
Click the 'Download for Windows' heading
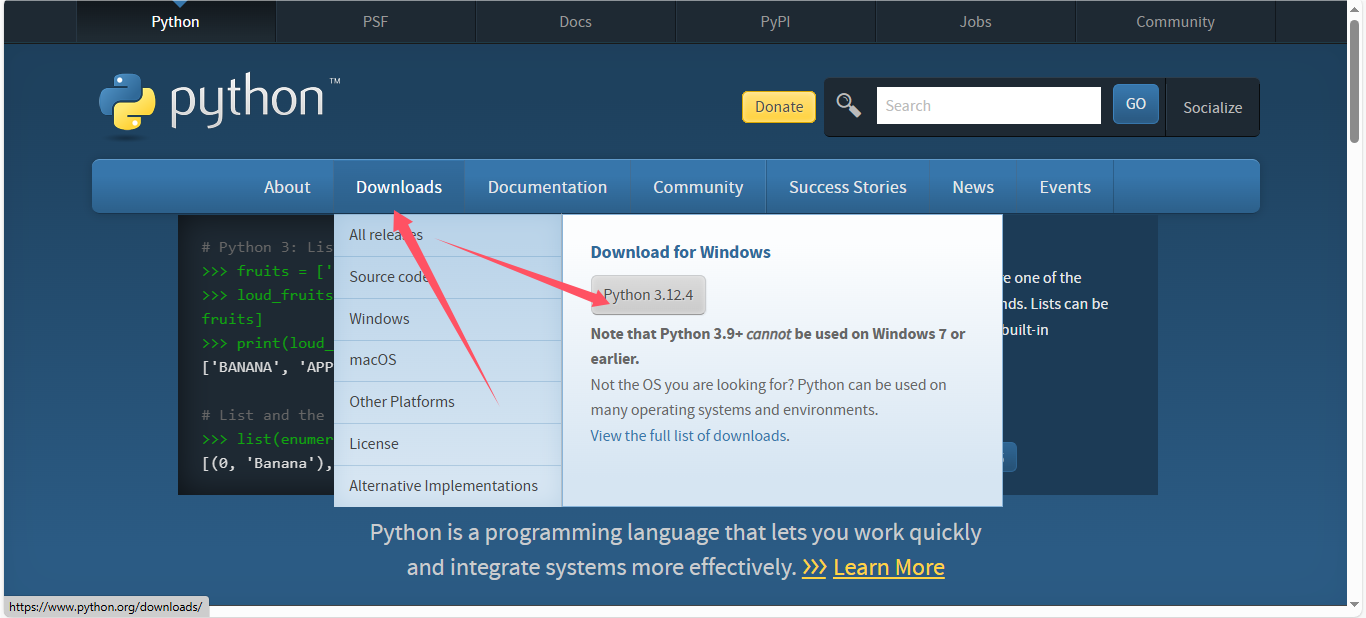[x=681, y=252]
